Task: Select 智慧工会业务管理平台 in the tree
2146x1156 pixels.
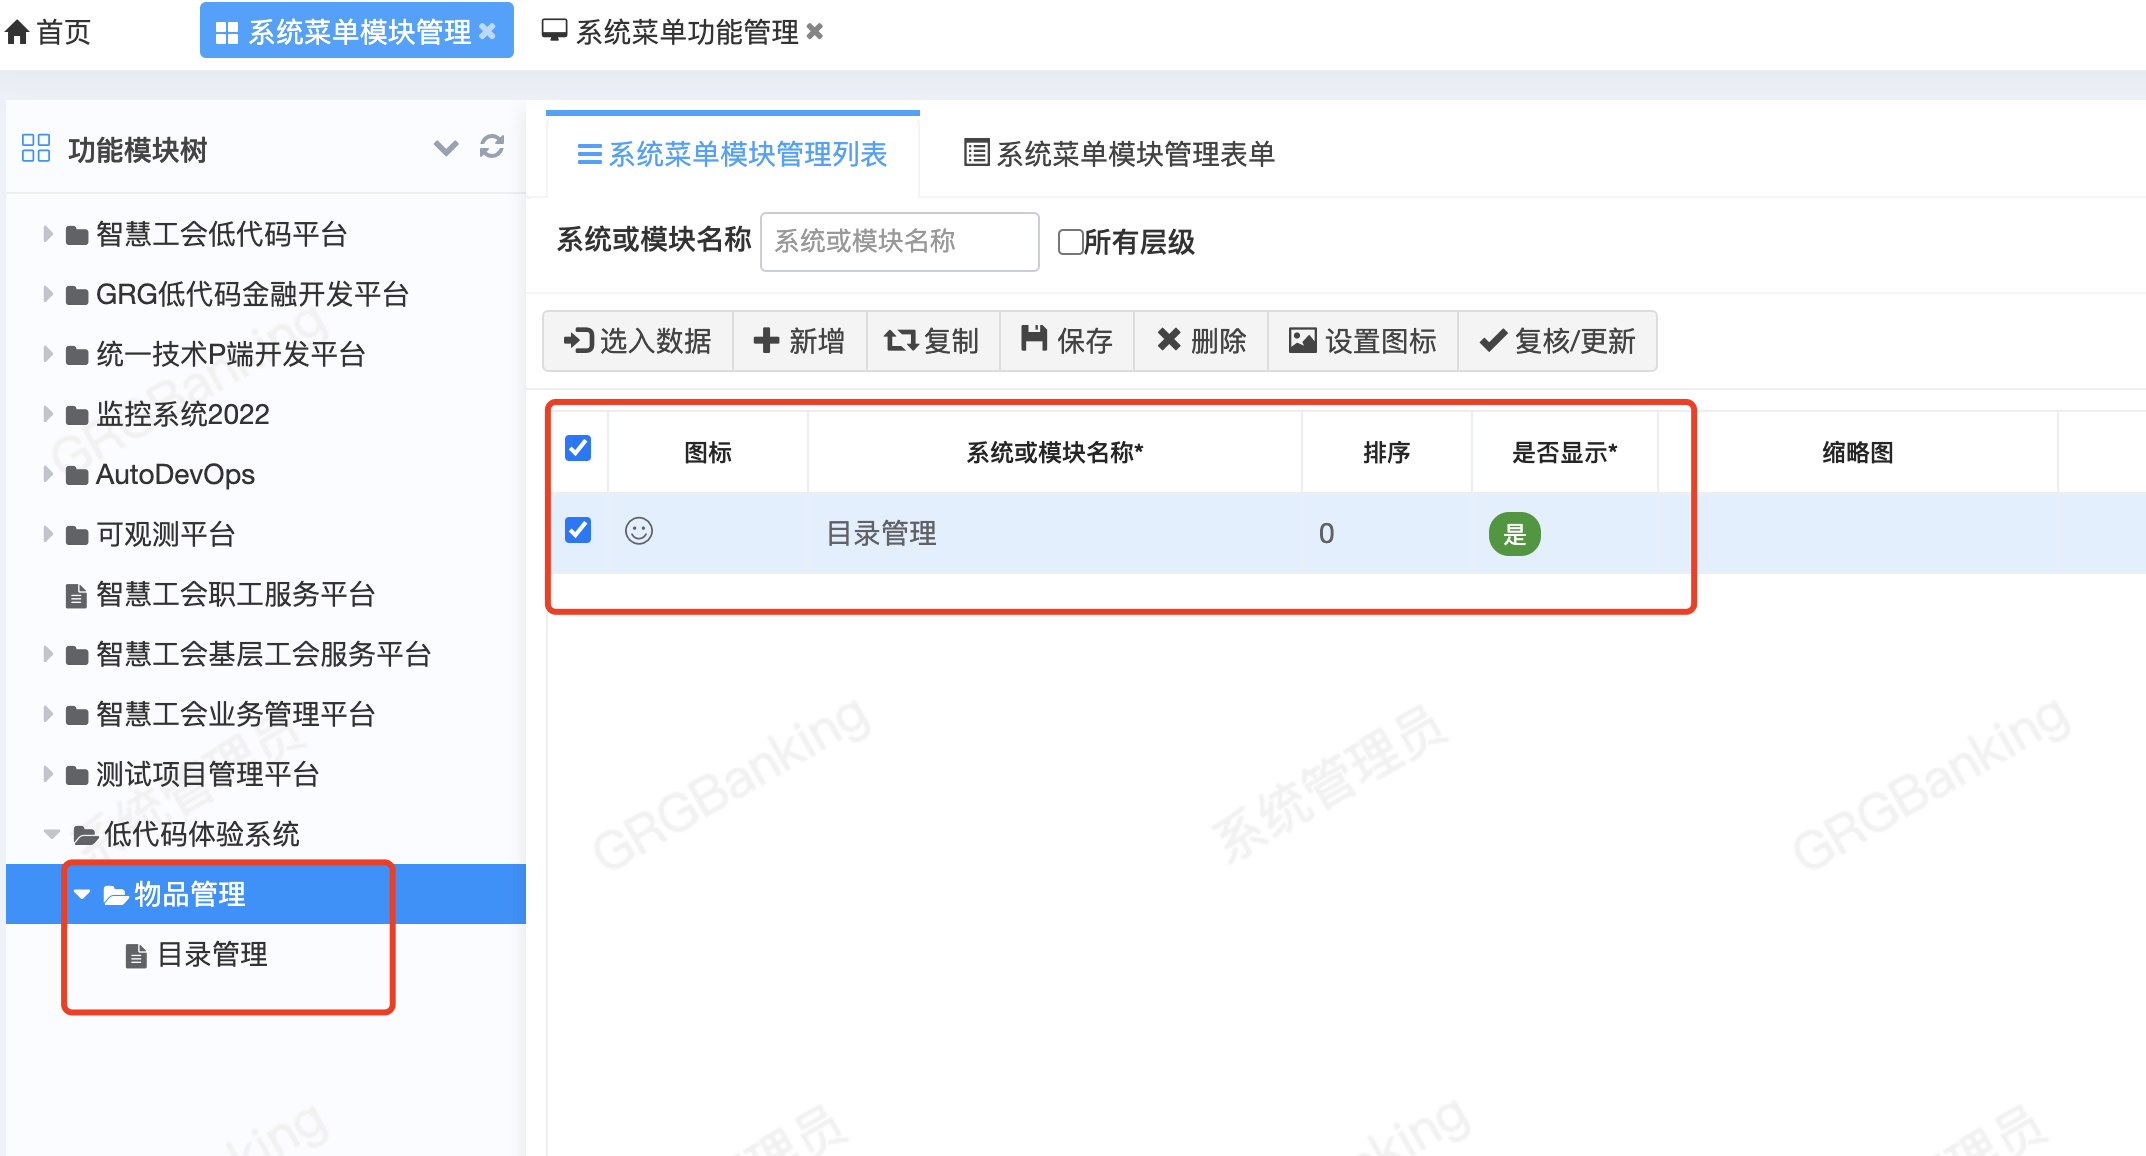Action: pos(236,714)
